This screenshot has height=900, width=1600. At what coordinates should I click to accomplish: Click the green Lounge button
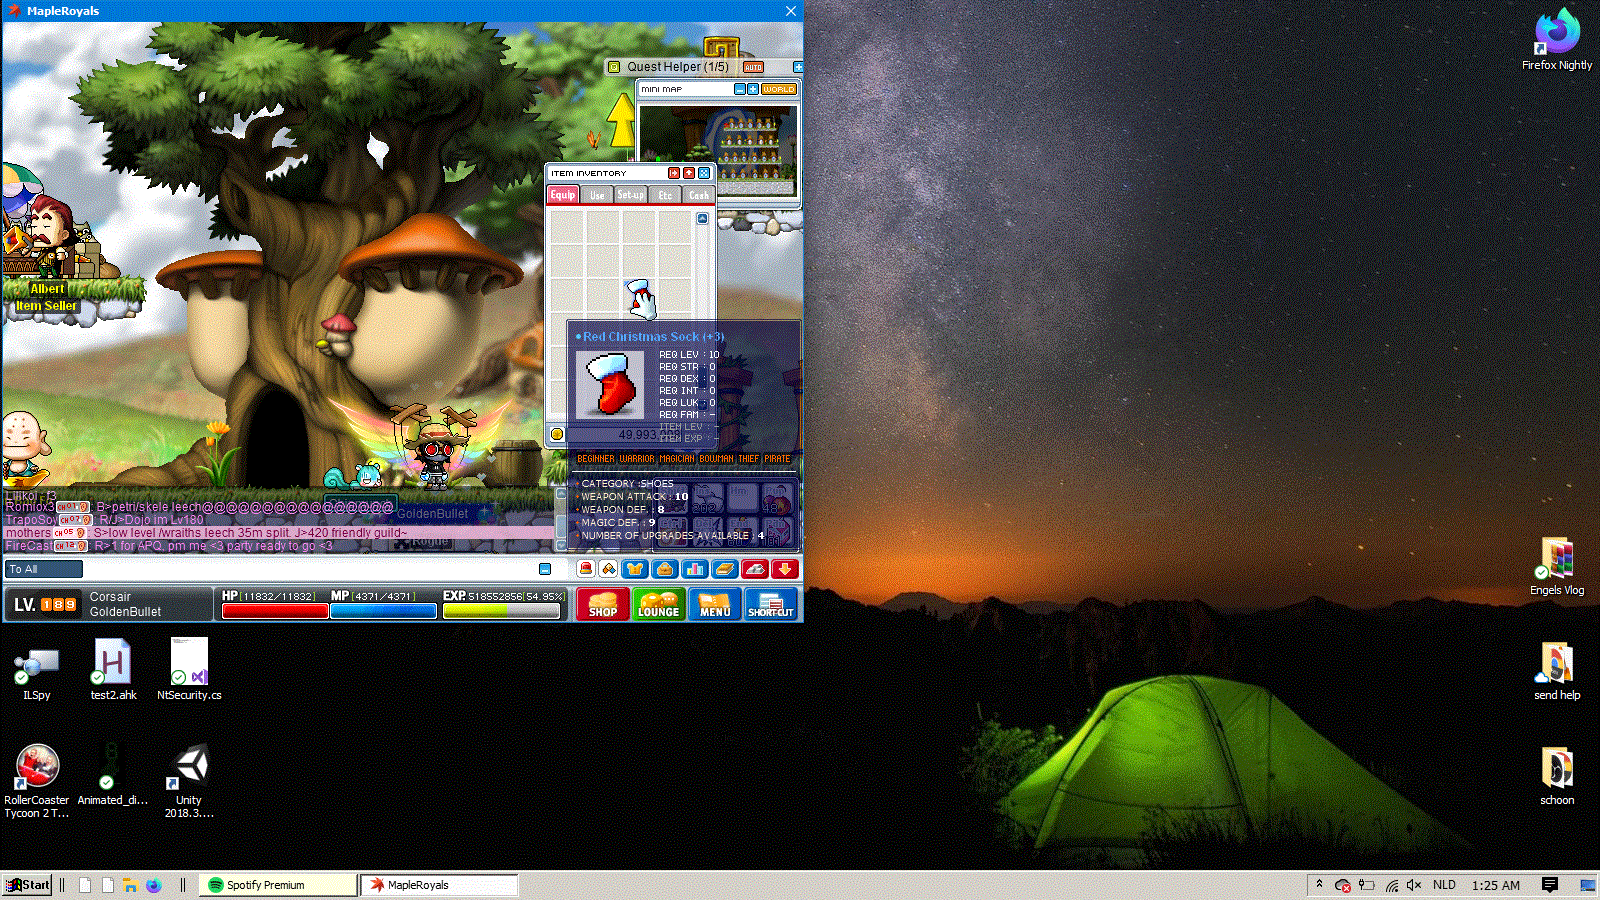pos(658,604)
